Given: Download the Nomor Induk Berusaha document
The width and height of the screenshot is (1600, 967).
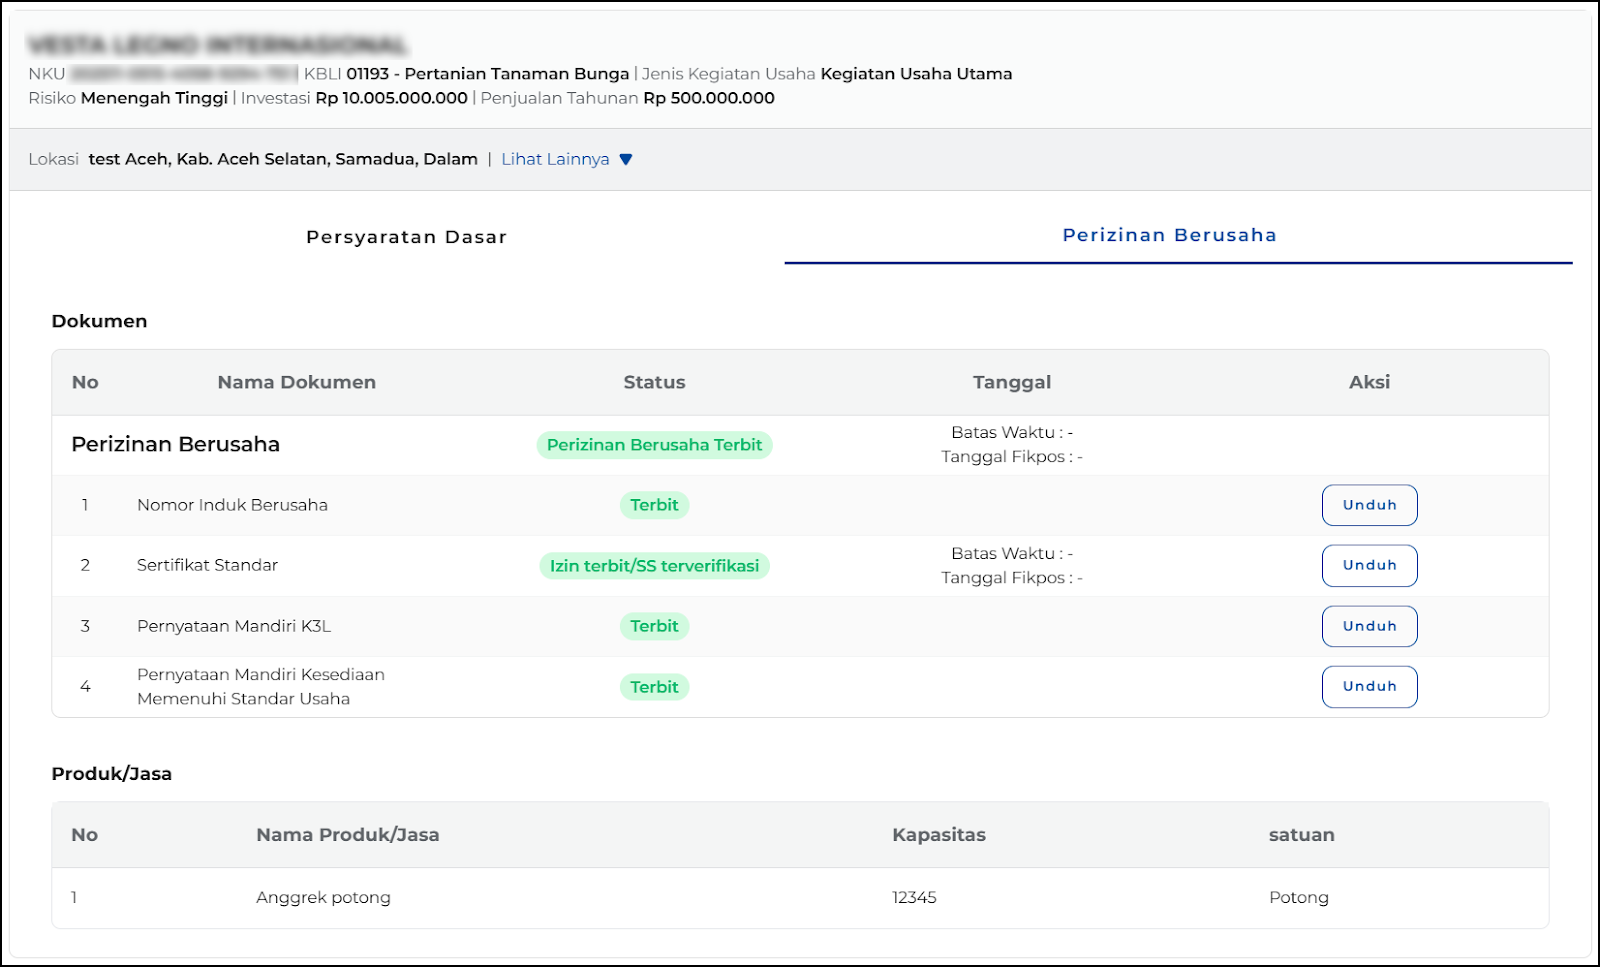Looking at the screenshot, I should point(1369,505).
